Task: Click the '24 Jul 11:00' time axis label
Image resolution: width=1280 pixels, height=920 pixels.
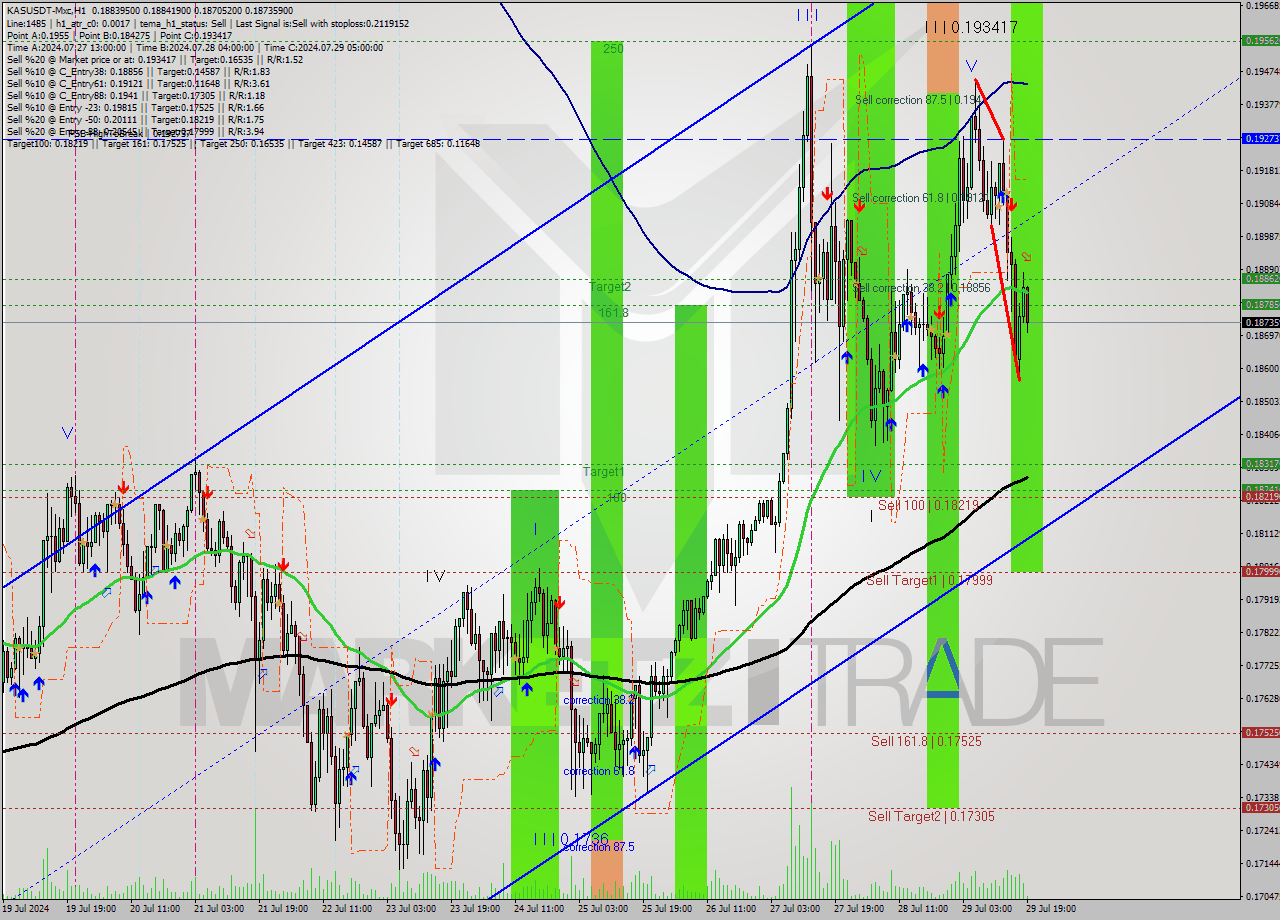Action: coord(539,910)
